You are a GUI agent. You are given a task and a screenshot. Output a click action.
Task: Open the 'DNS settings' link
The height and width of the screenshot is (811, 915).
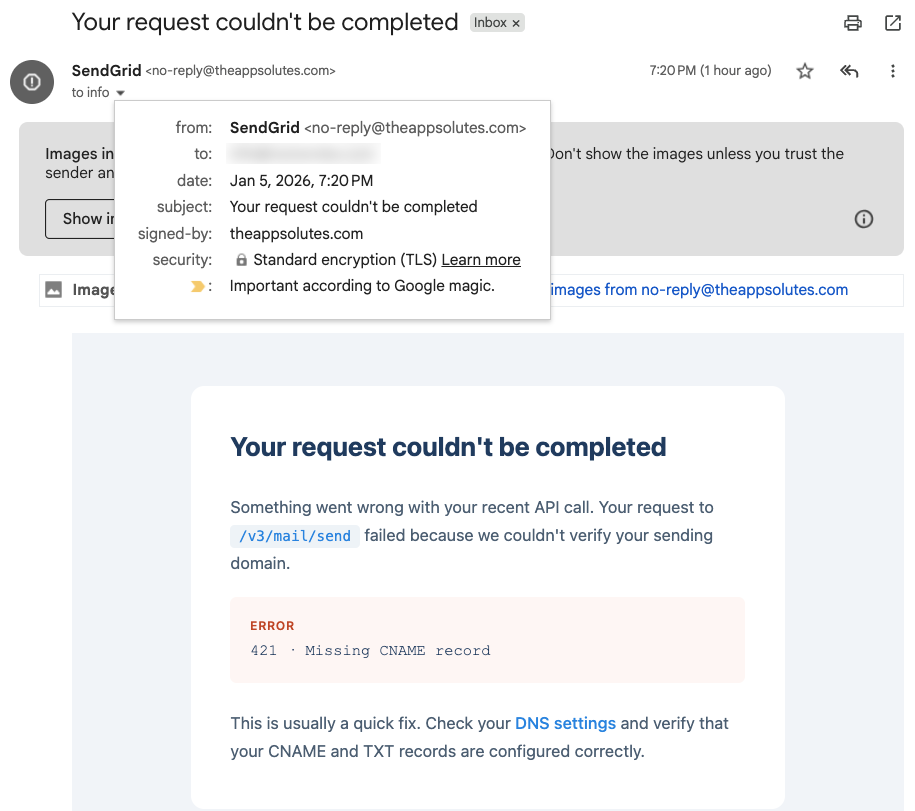click(565, 723)
